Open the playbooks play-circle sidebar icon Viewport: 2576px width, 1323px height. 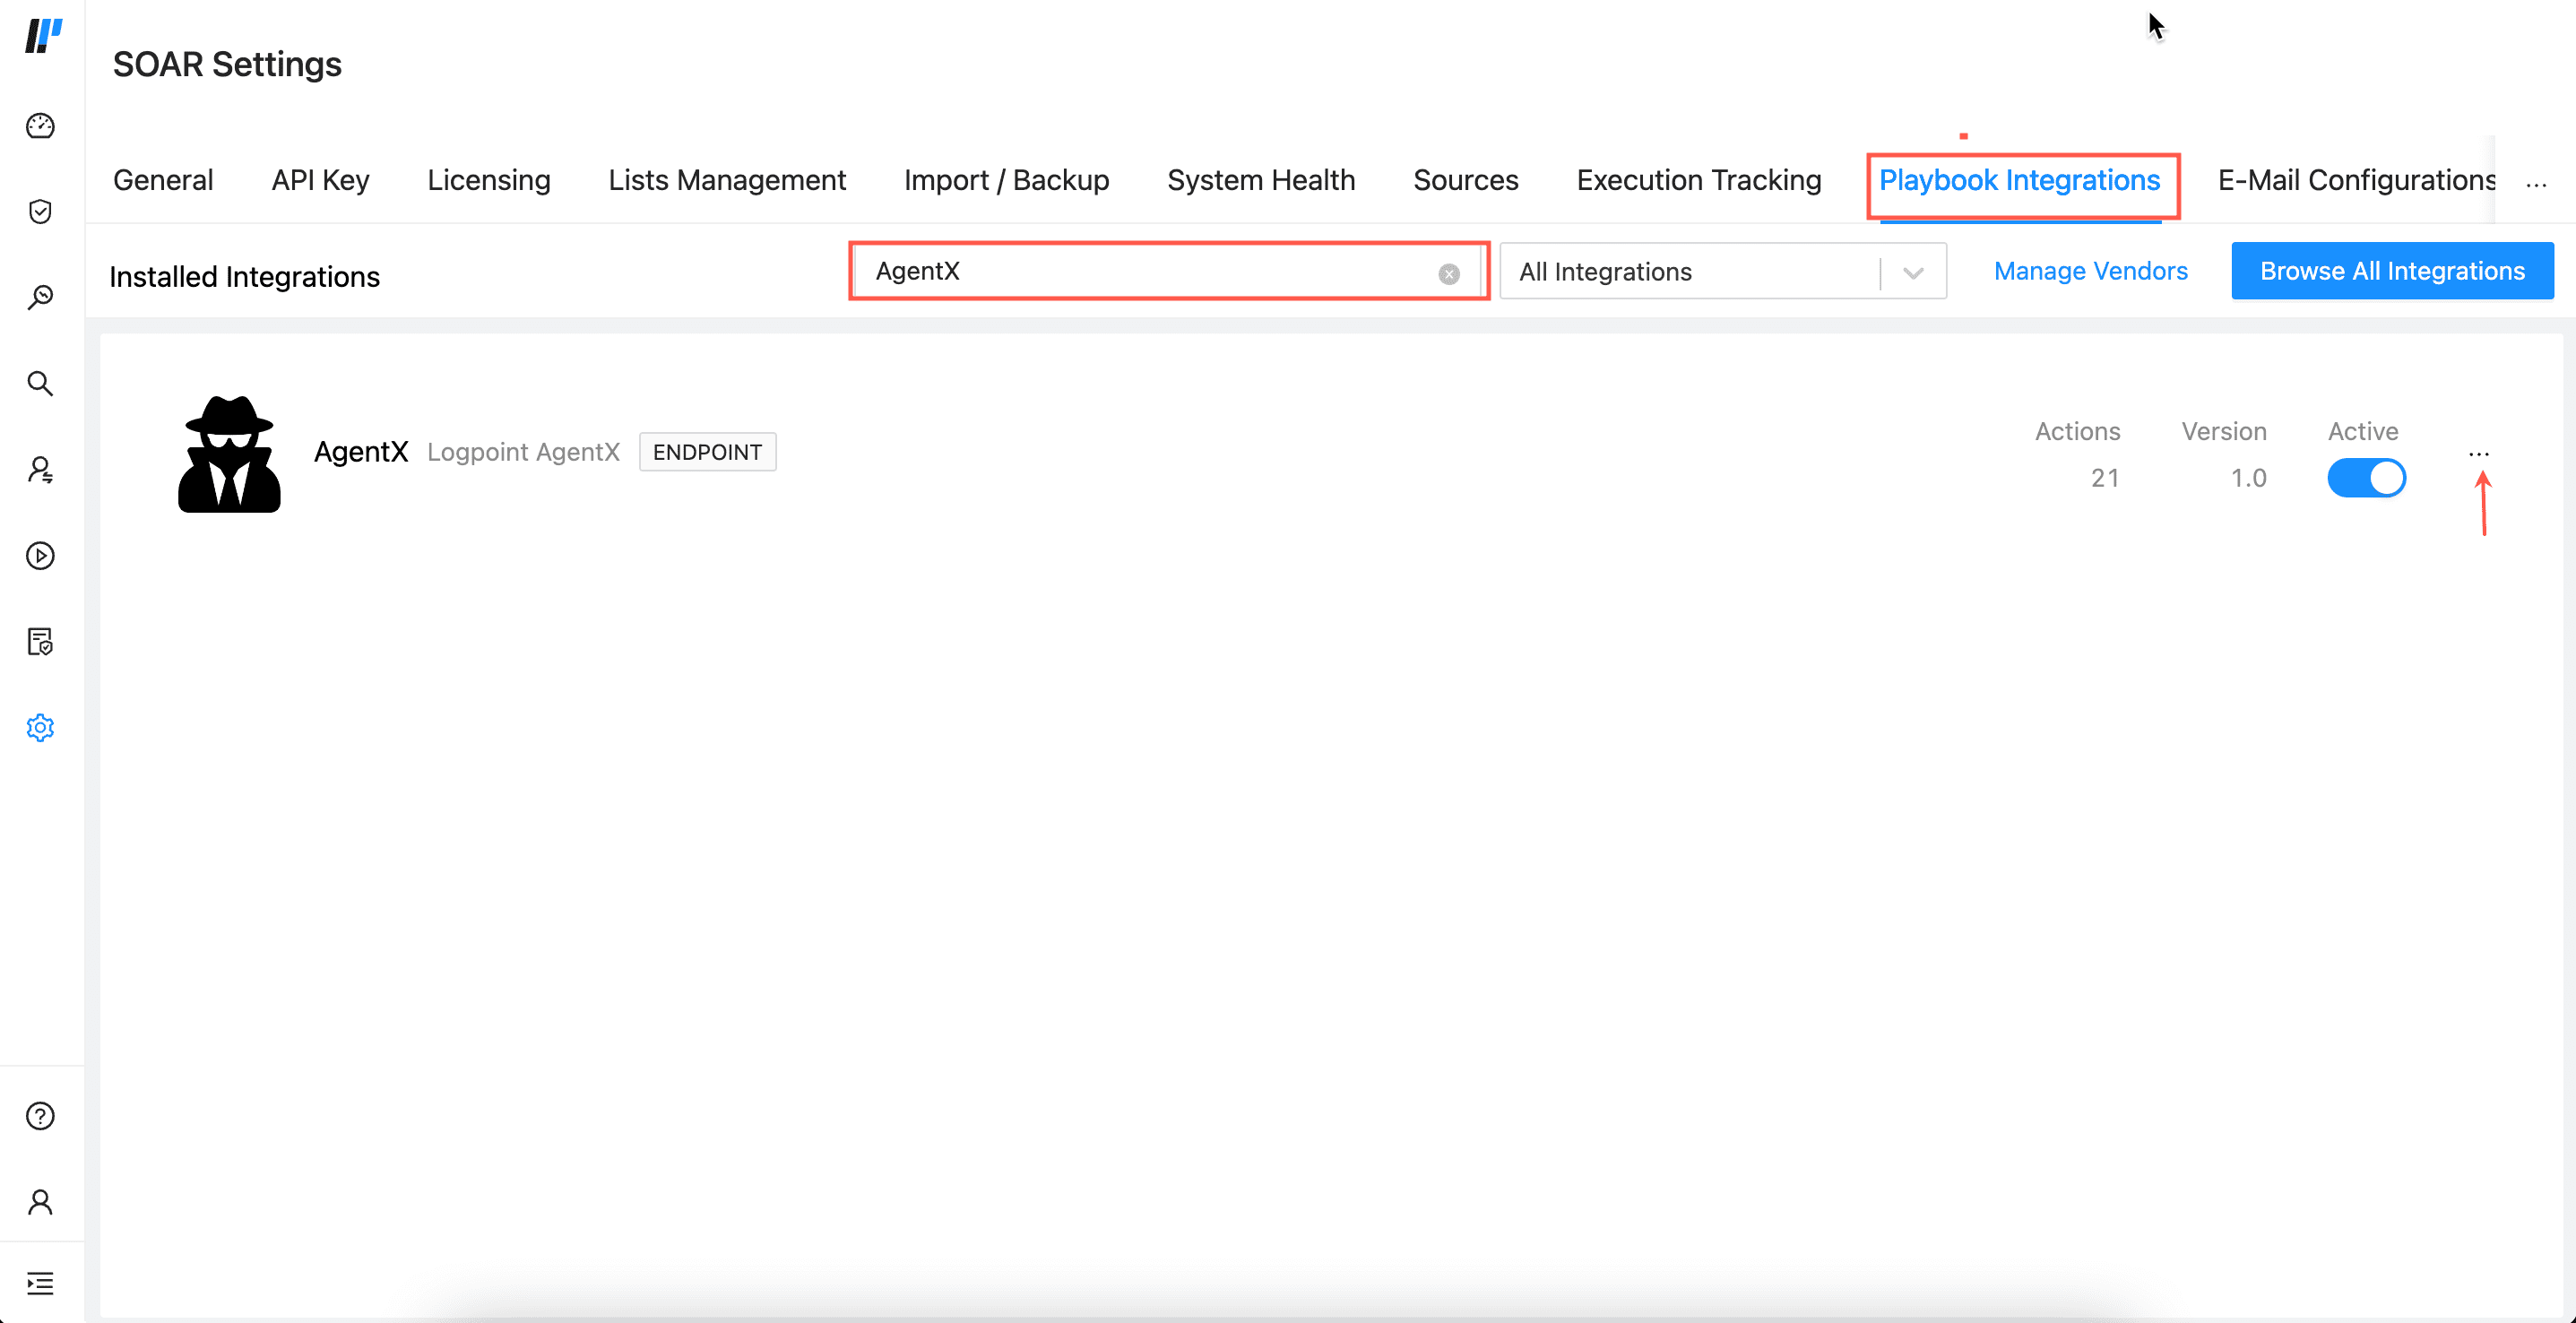(40, 556)
